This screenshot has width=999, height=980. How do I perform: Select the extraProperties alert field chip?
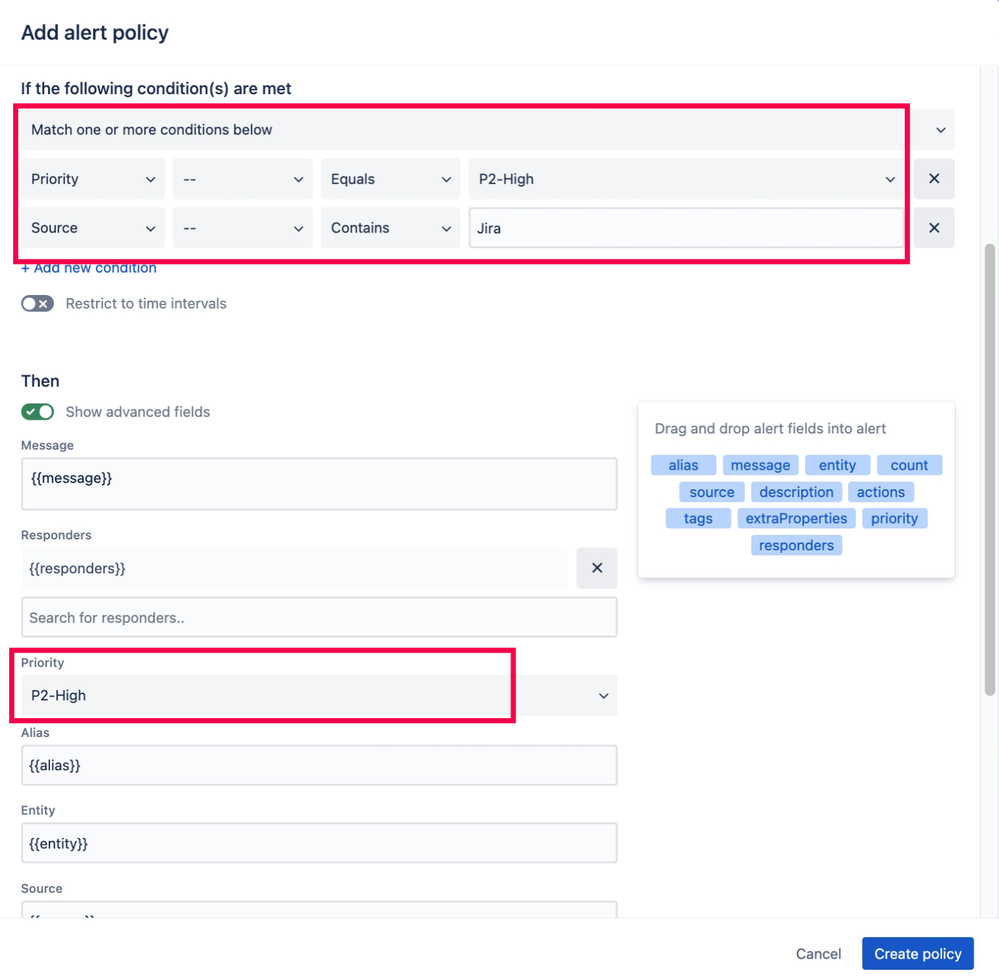click(x=795, y=518)
